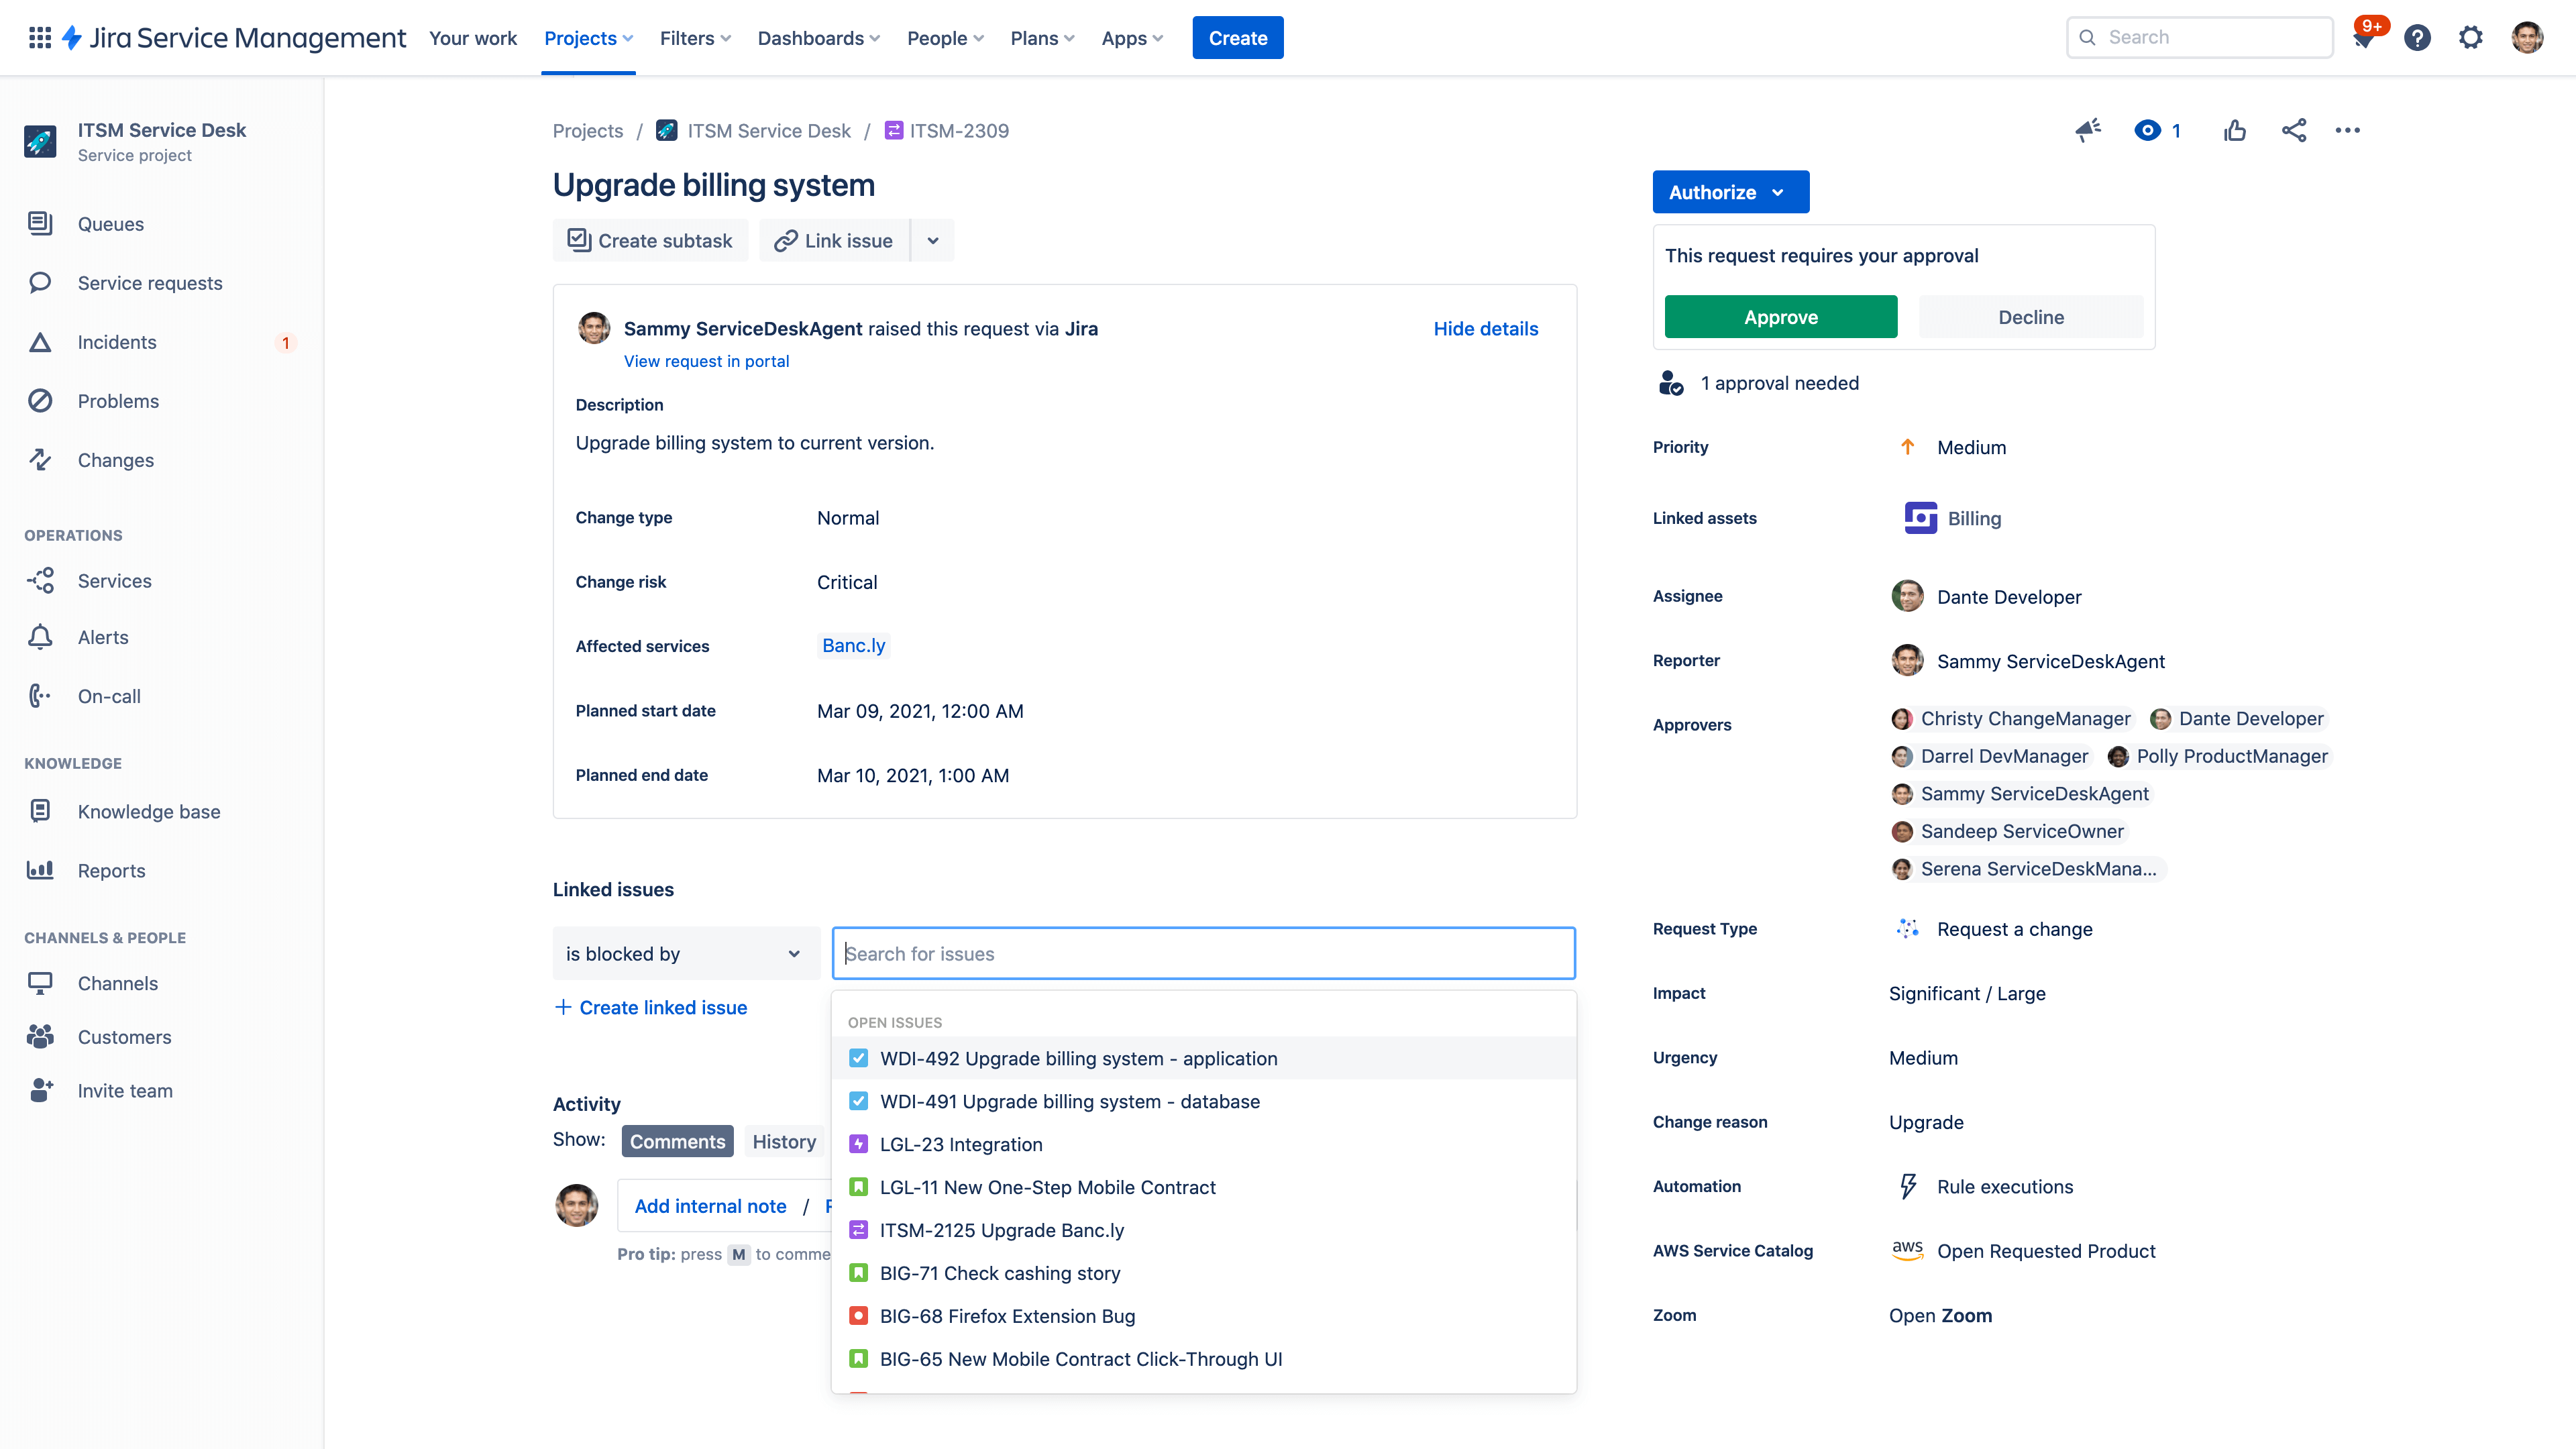Open more subtask creation options chevron
This screenshot has width=2576, height=1449.
932,240
